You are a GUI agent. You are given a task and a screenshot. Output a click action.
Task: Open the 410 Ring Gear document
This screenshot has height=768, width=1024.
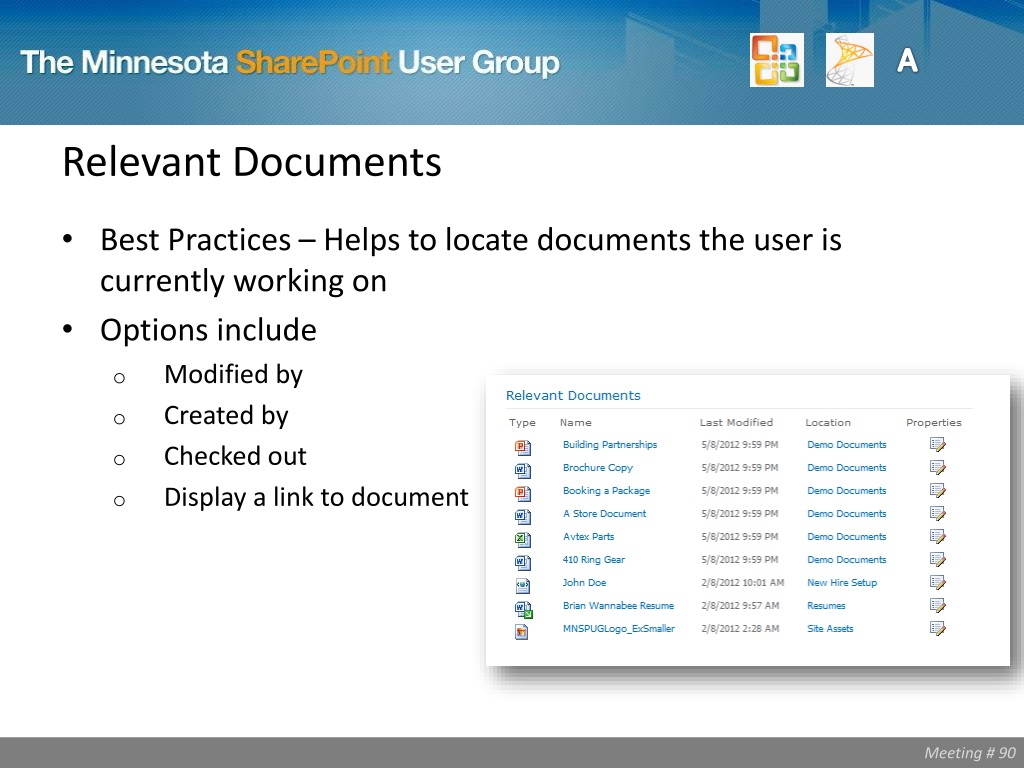[x=594, y=560]
